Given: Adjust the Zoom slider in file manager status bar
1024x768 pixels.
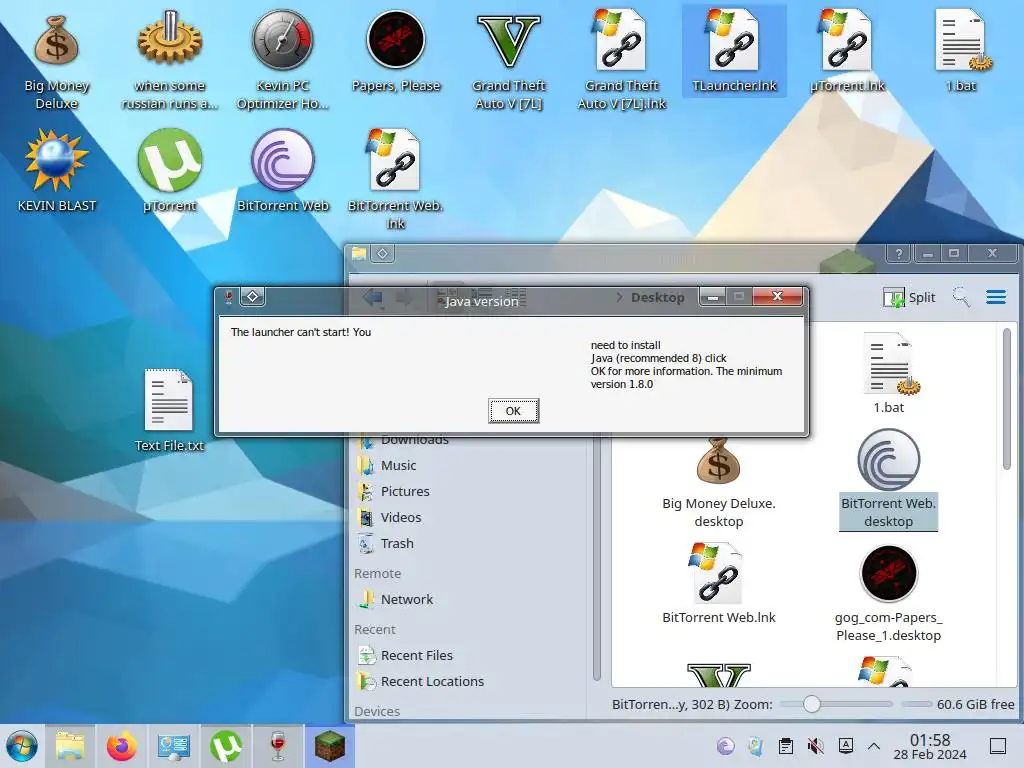Looking at the screenshot, I should 812,704.
